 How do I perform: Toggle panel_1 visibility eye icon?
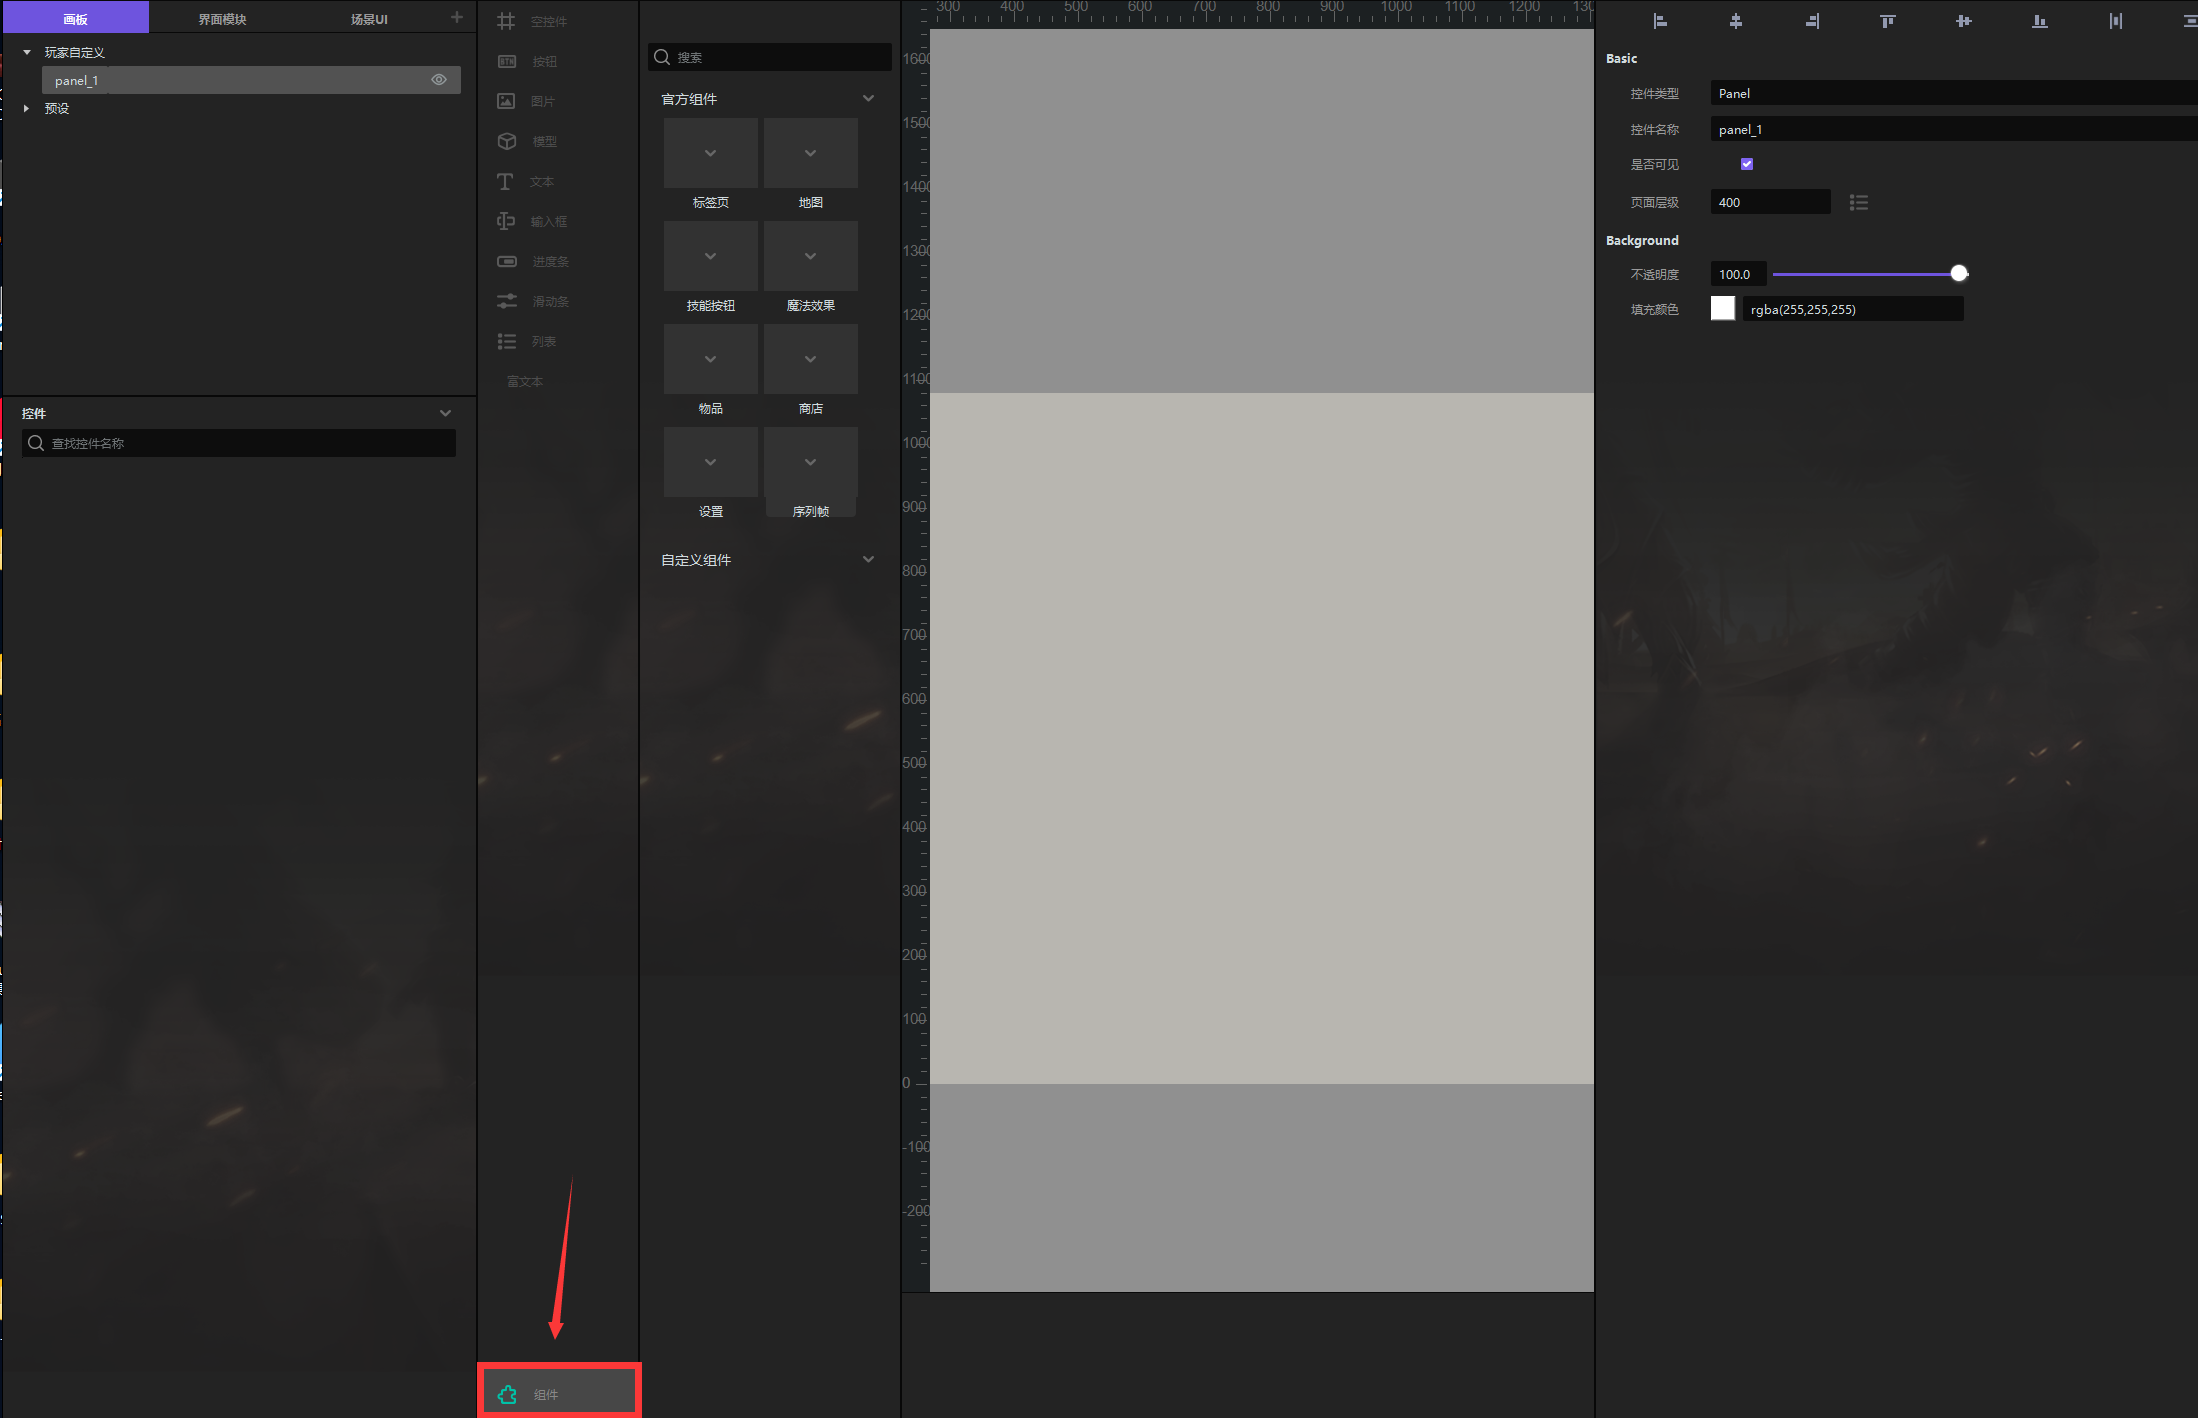(439, 80)
